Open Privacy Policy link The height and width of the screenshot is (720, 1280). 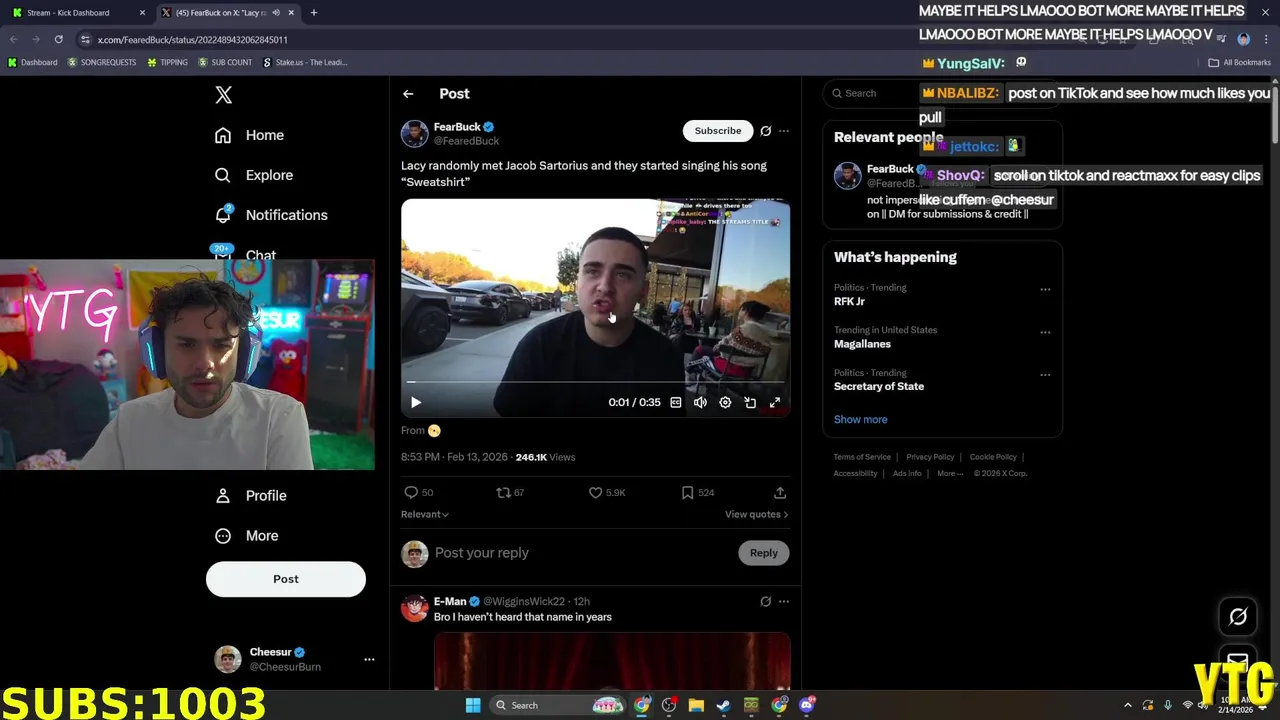point(930,457)
